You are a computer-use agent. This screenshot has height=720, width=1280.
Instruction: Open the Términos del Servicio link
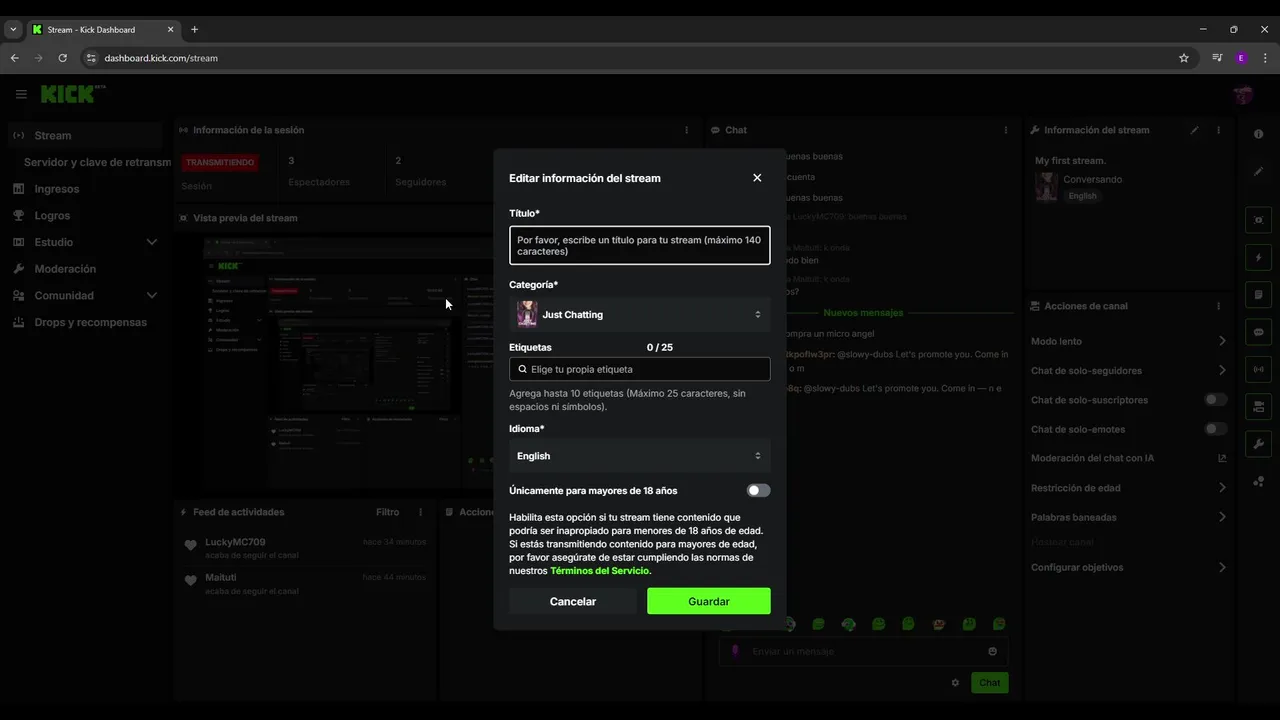[x=600, y=571]
